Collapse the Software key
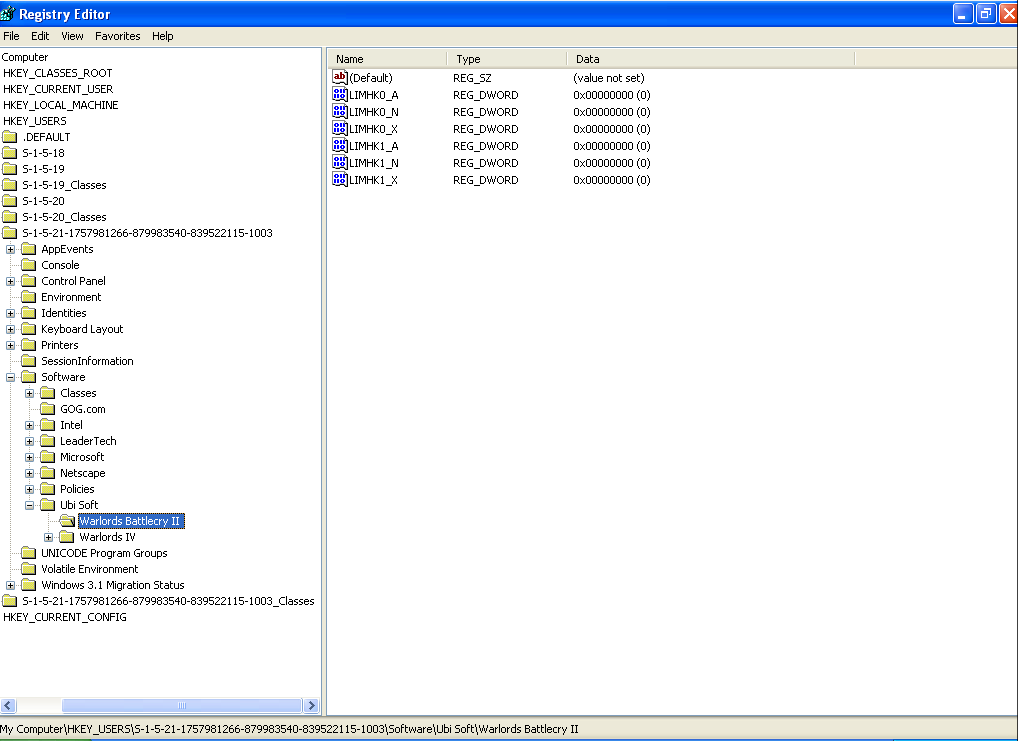The width and height of the screenshot is (1018, 741). 10,377
